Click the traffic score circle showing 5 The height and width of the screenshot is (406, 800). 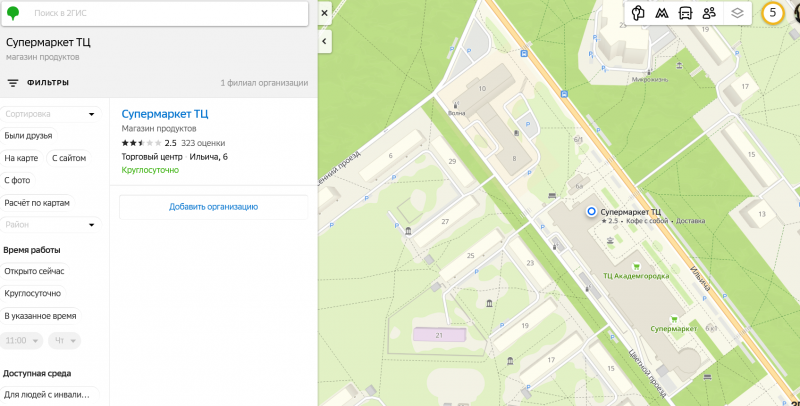[x=772, y=13]
